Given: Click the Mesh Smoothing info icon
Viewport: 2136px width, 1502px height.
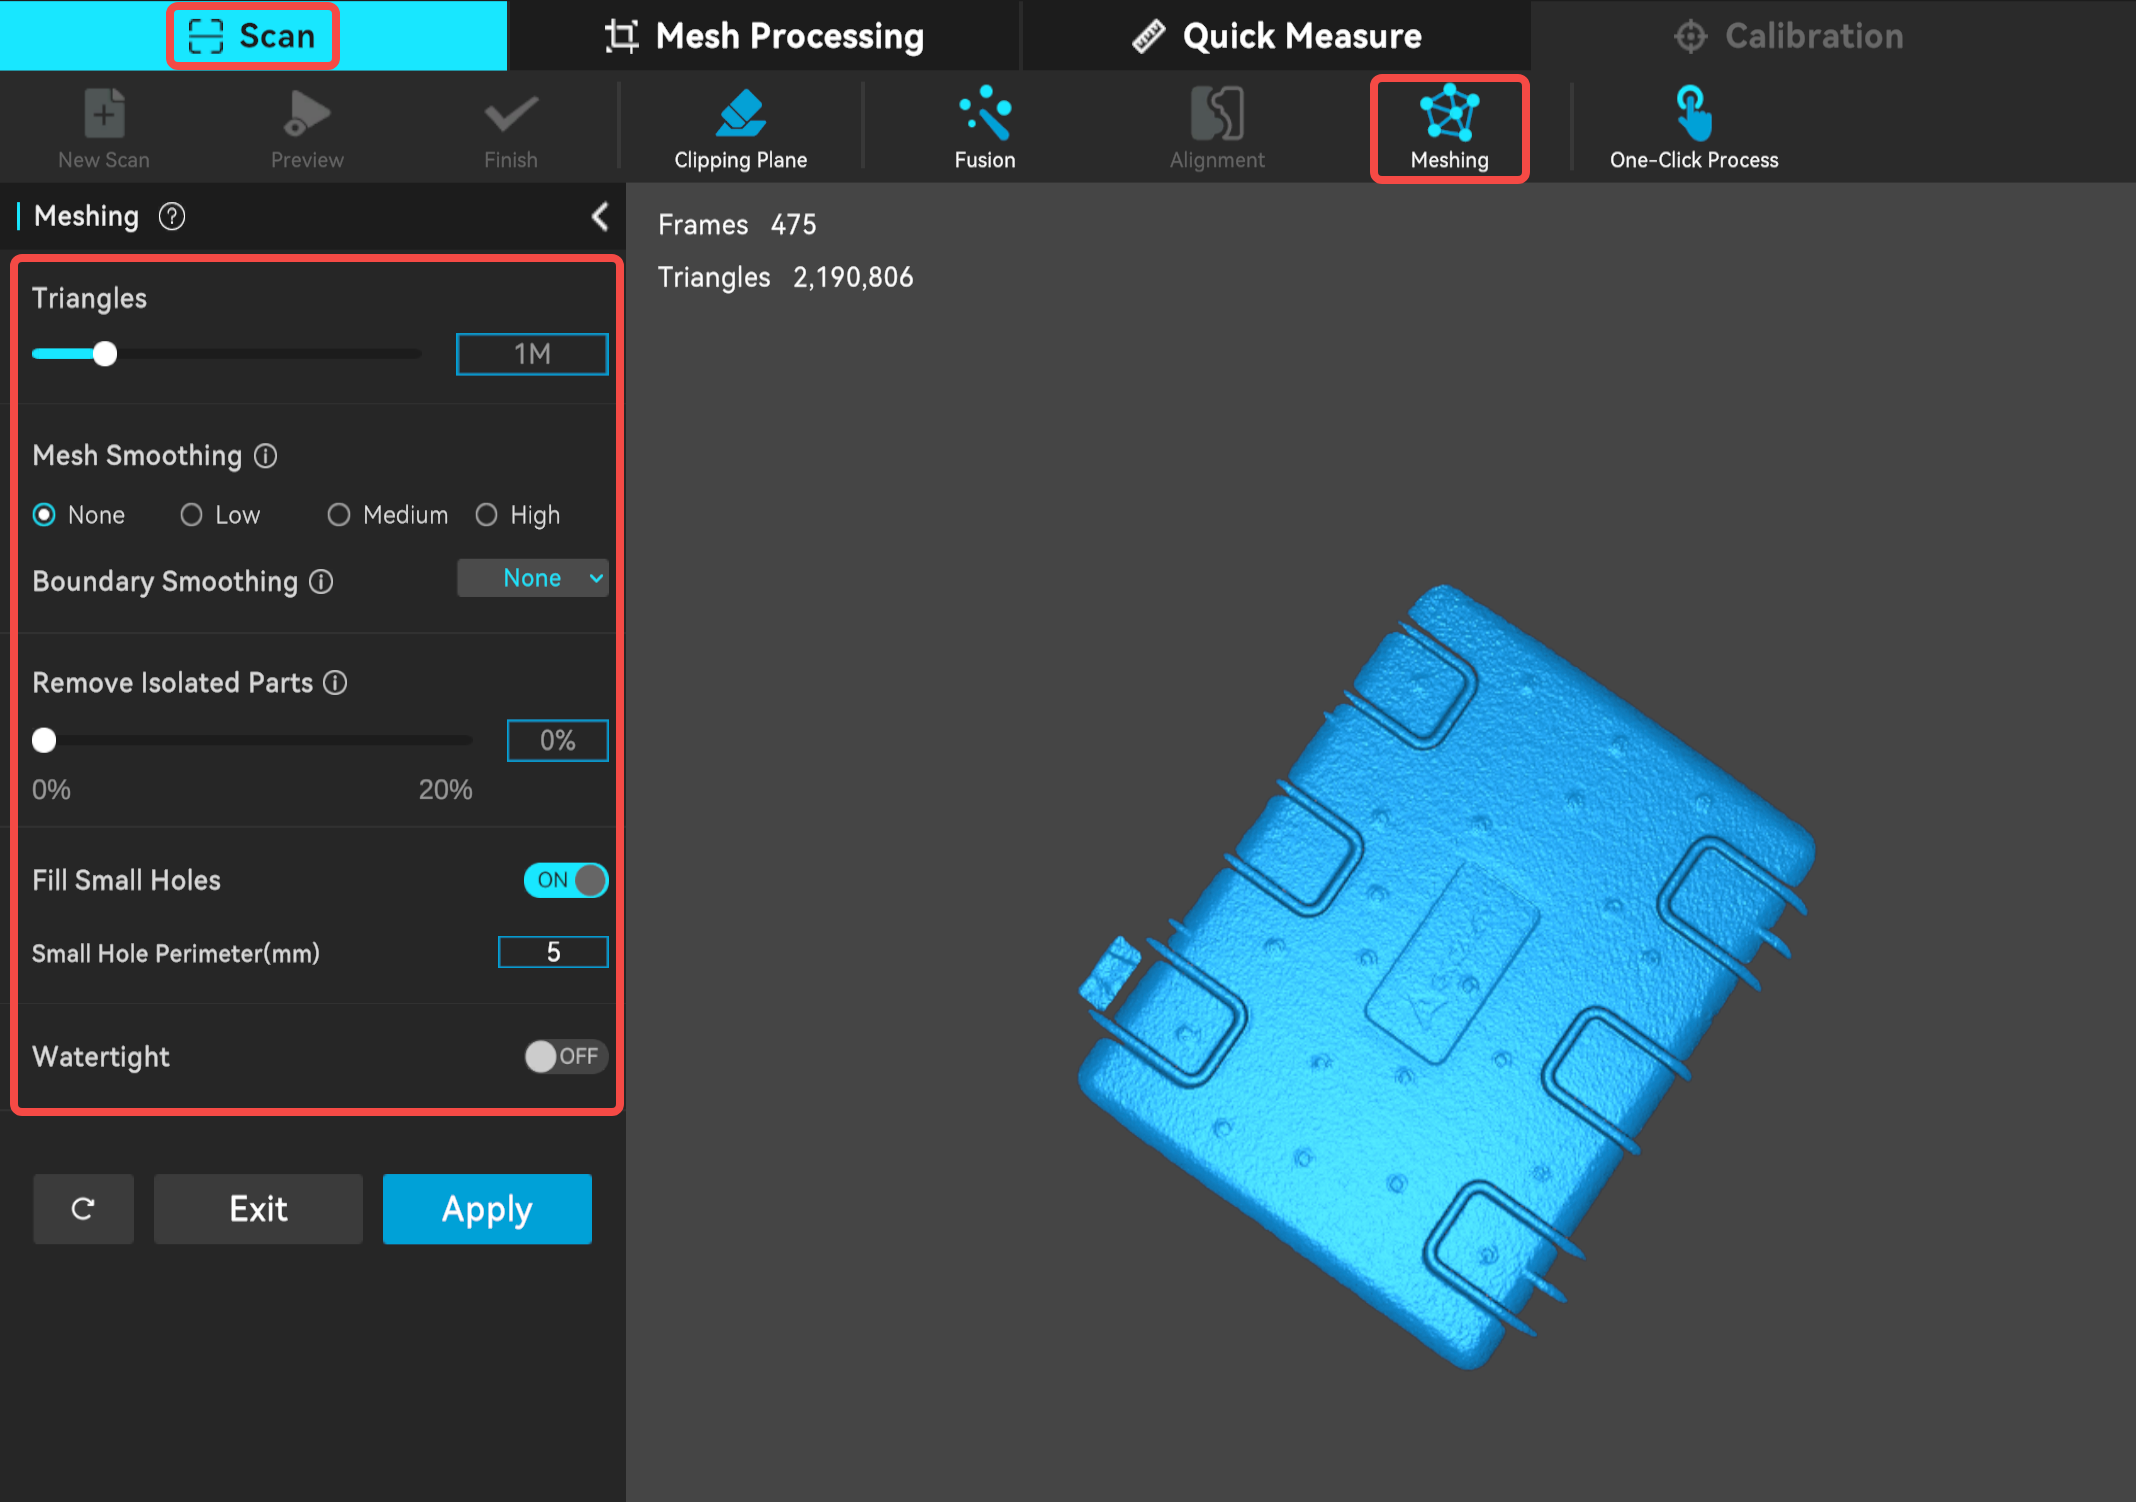Looking at the screenshot, I should click(265, 456).
